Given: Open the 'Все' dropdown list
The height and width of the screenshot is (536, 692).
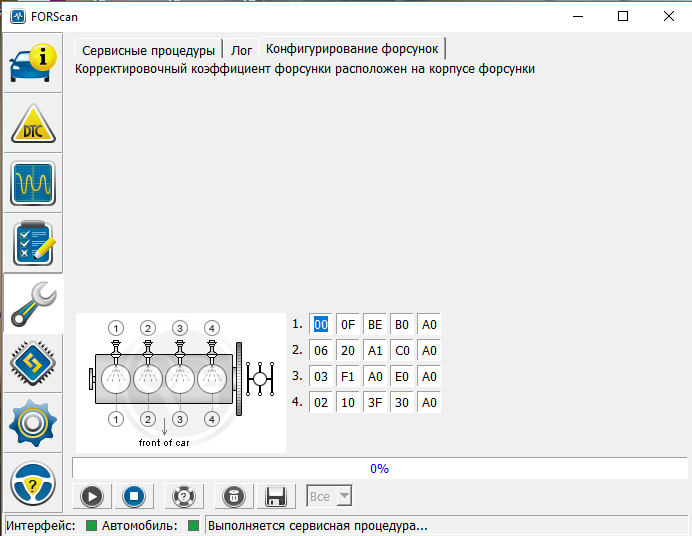Looking at the screenshot, I should tap(329, 496).
